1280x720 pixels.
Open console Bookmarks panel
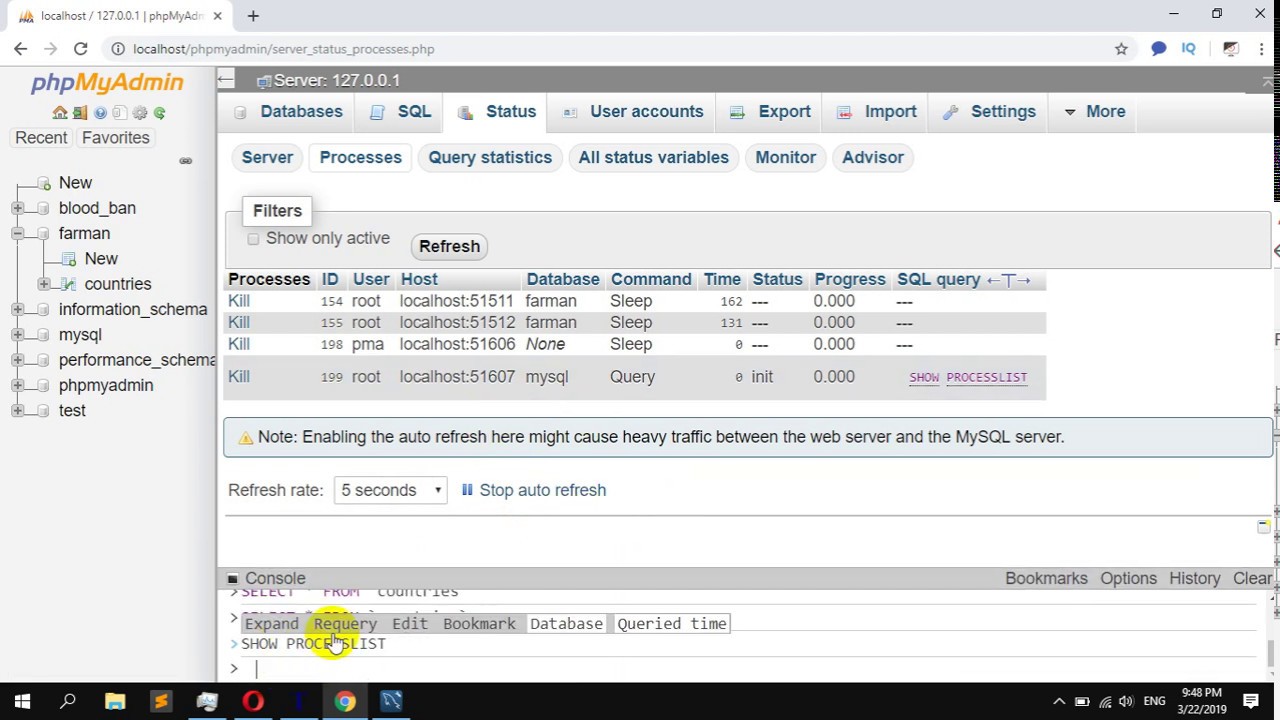1046,579
